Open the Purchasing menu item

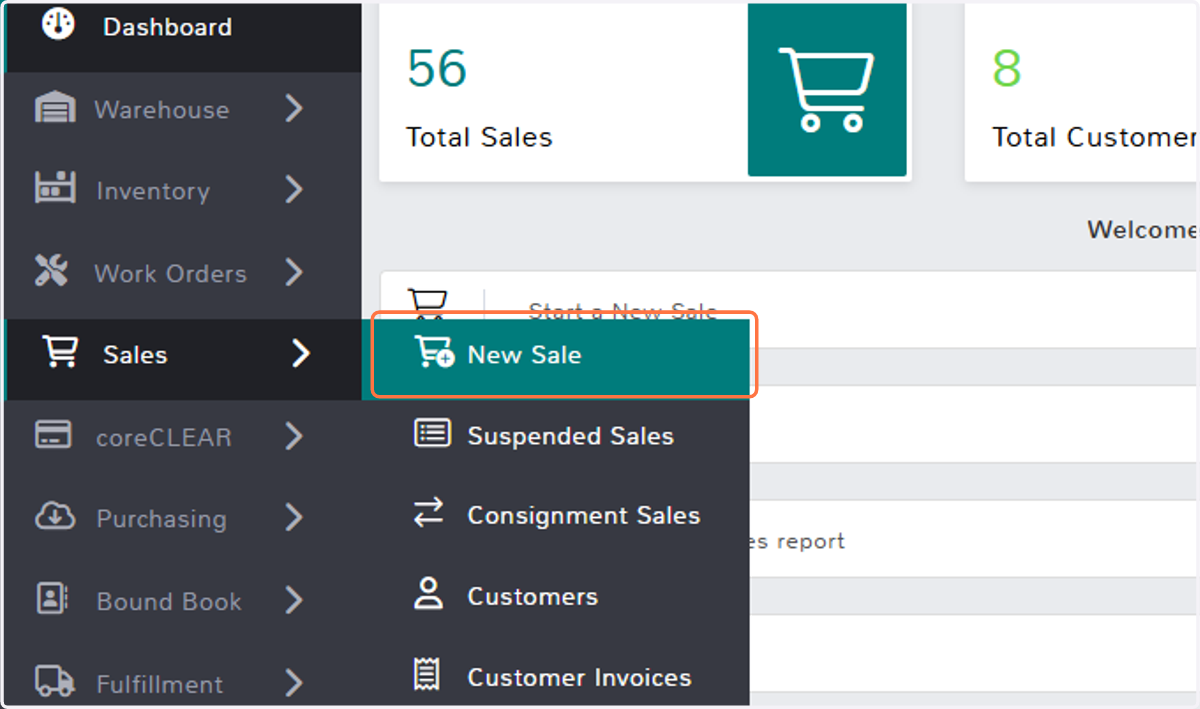click(x=183, y=519)
